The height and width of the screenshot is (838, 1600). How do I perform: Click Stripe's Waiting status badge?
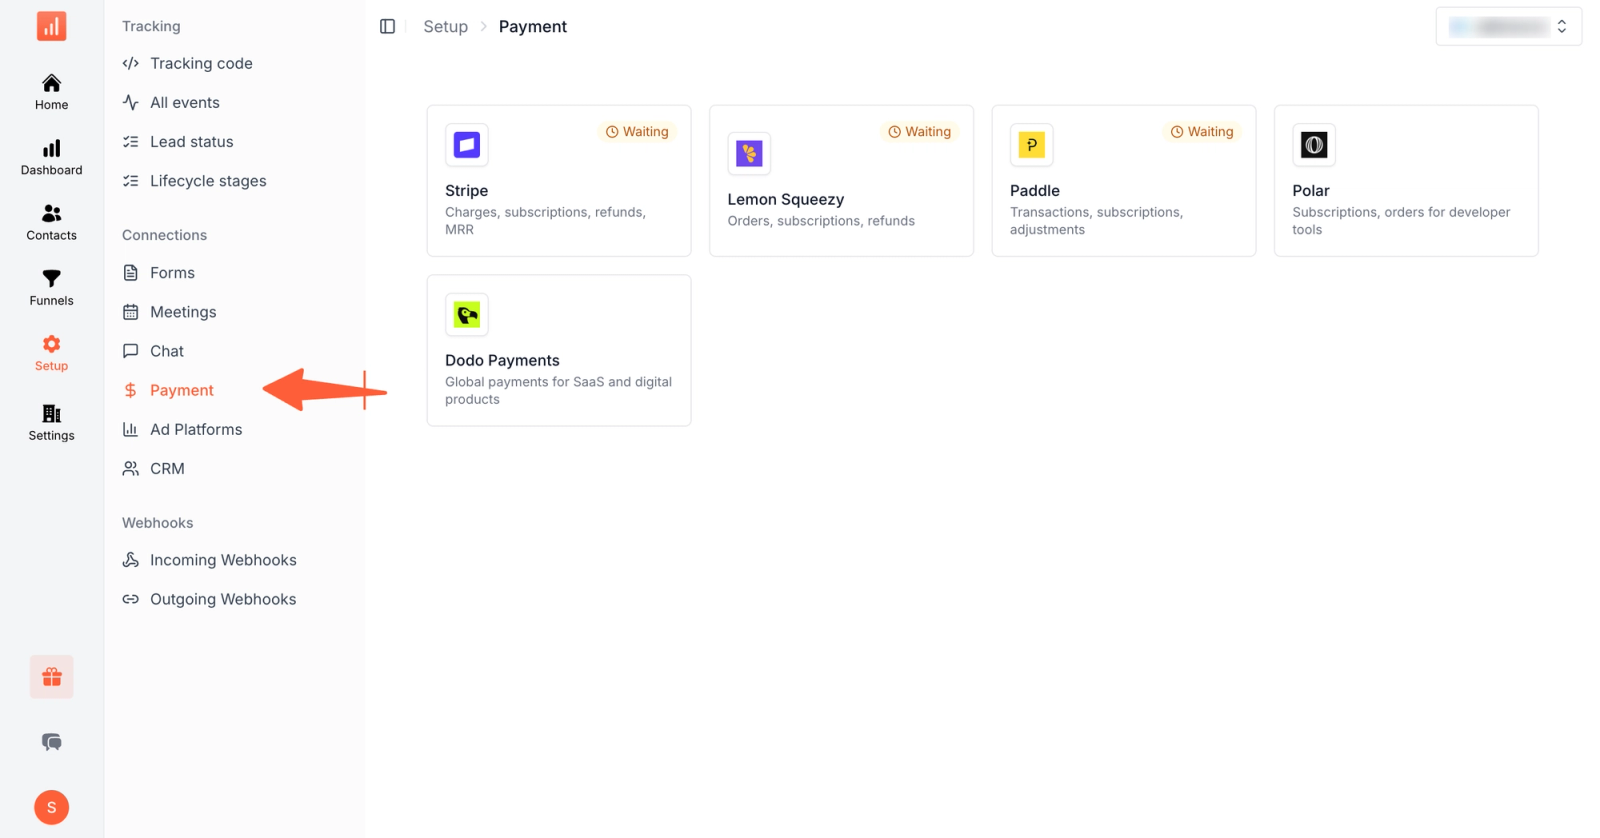tap(637, 132)
